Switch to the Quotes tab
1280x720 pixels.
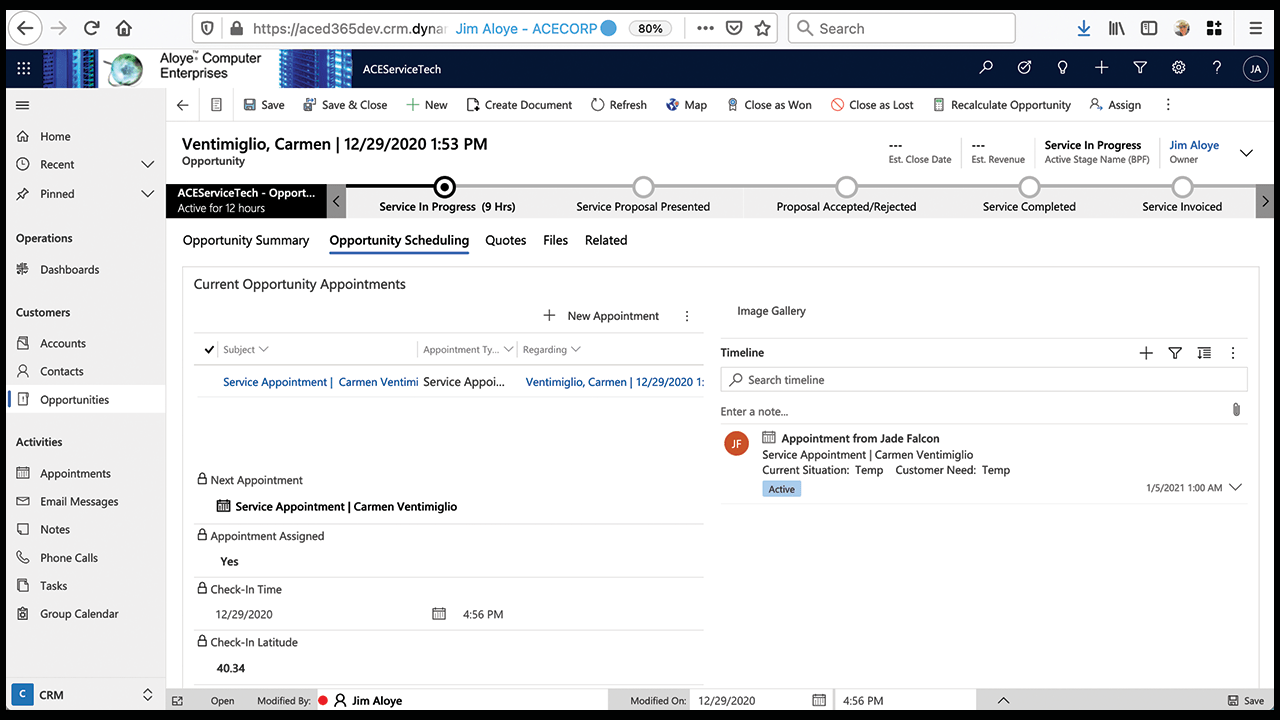coord(505,240)
